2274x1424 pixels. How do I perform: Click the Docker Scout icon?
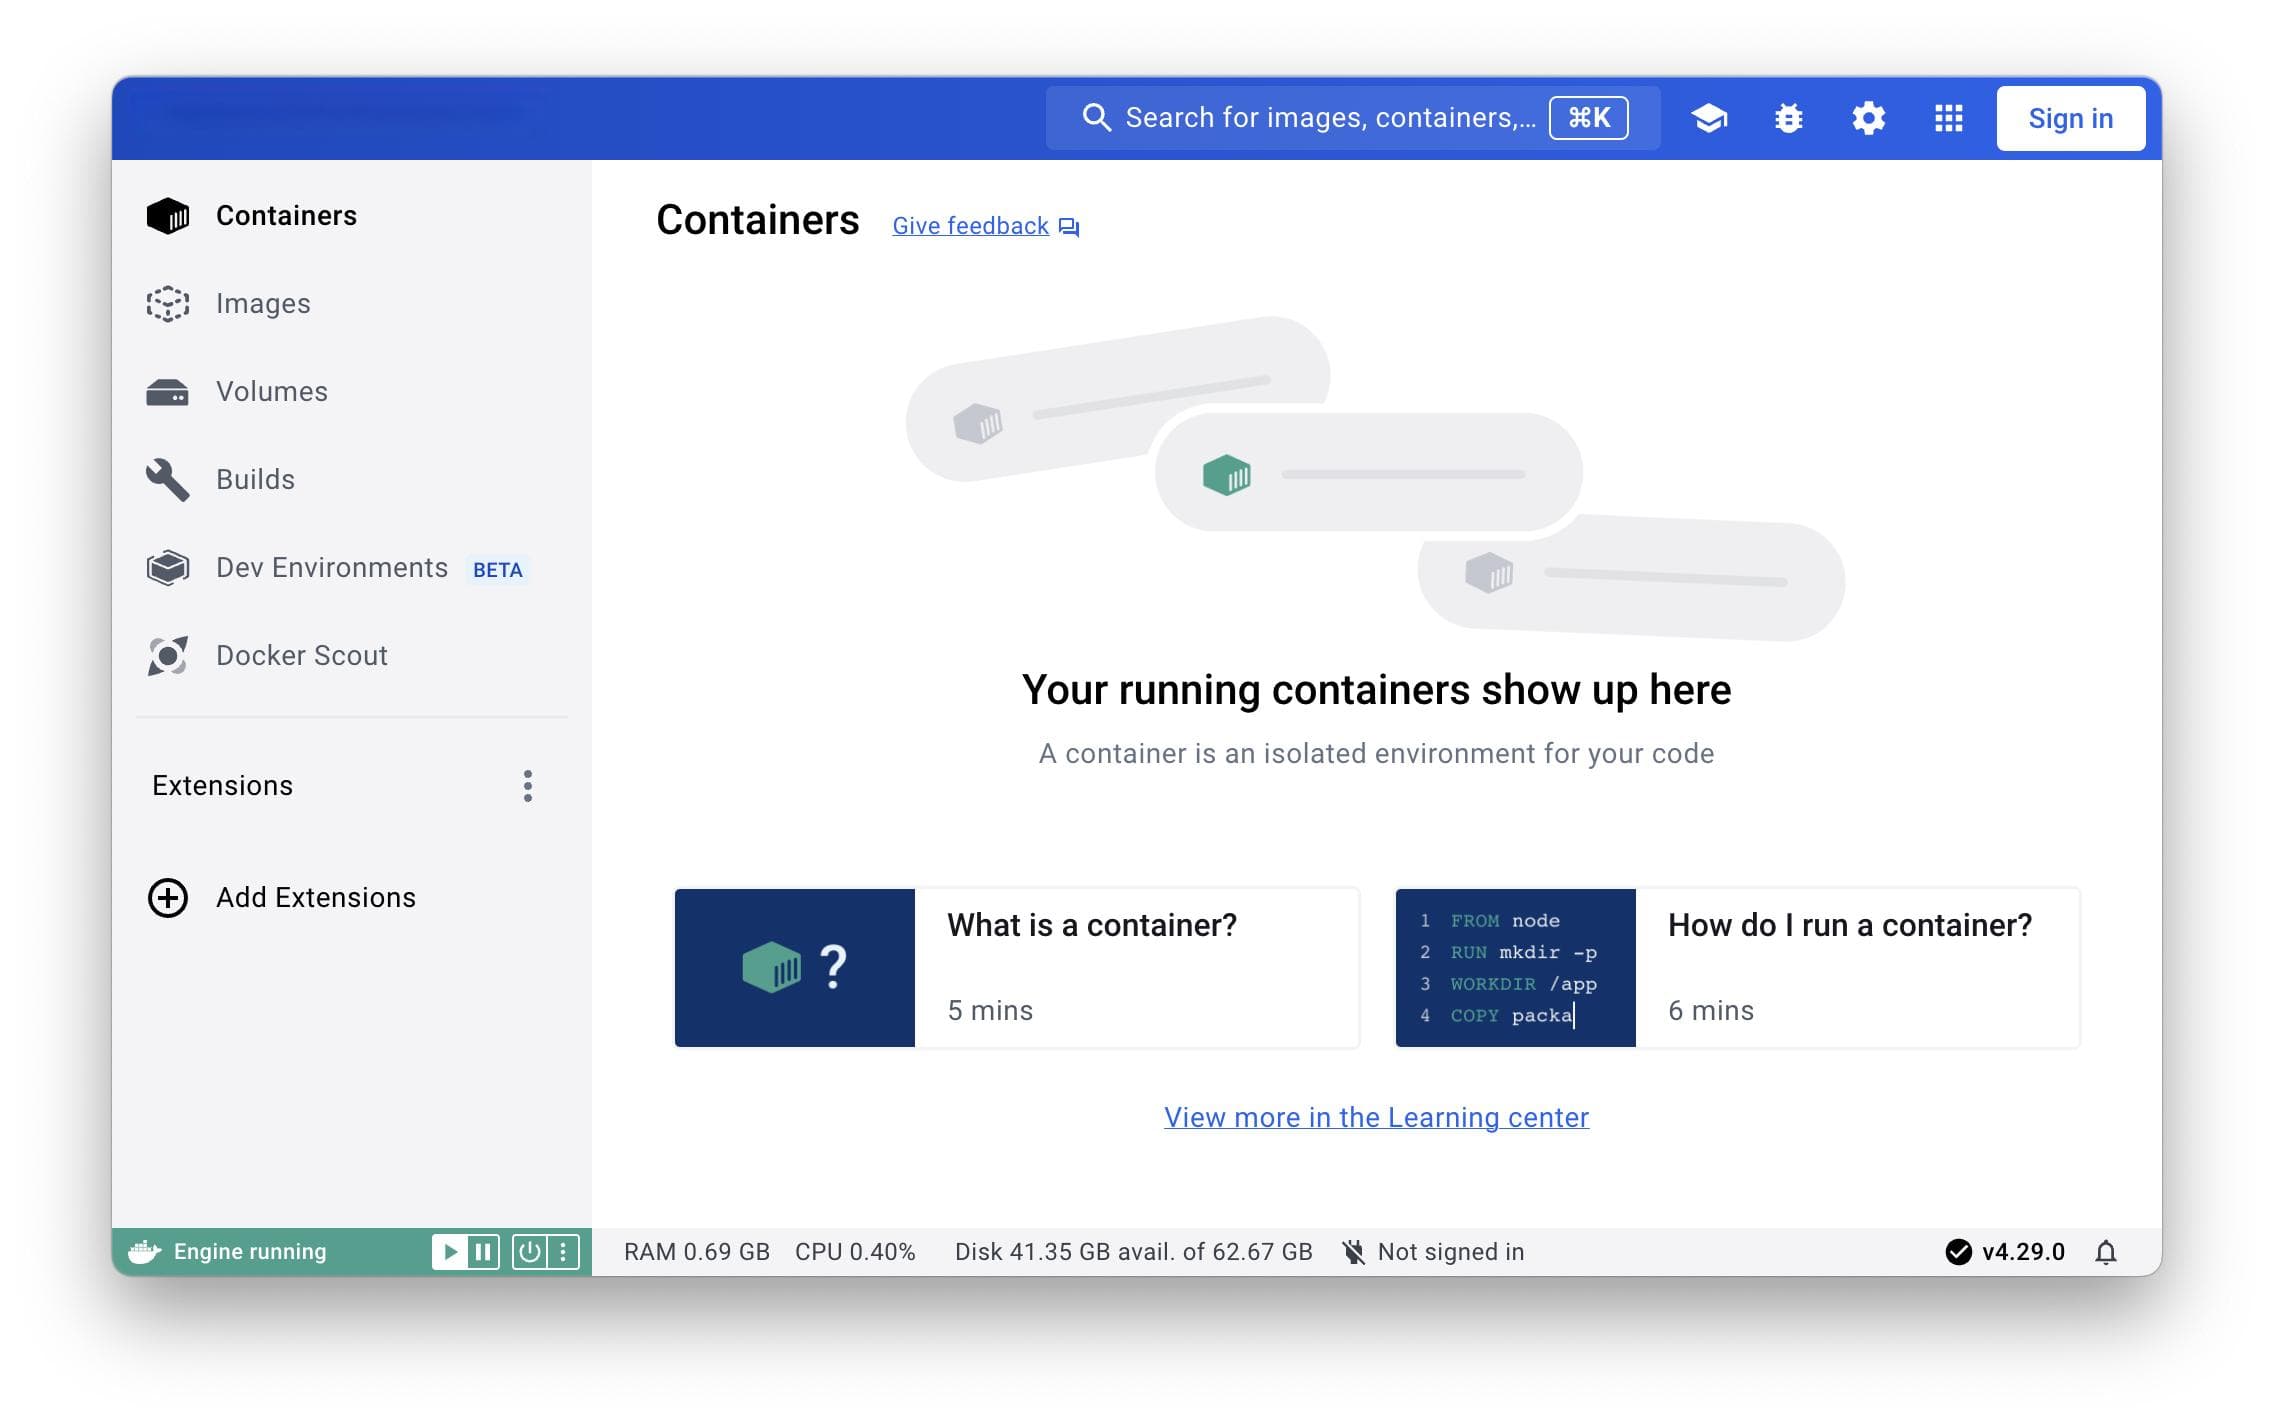pos(167,656)
